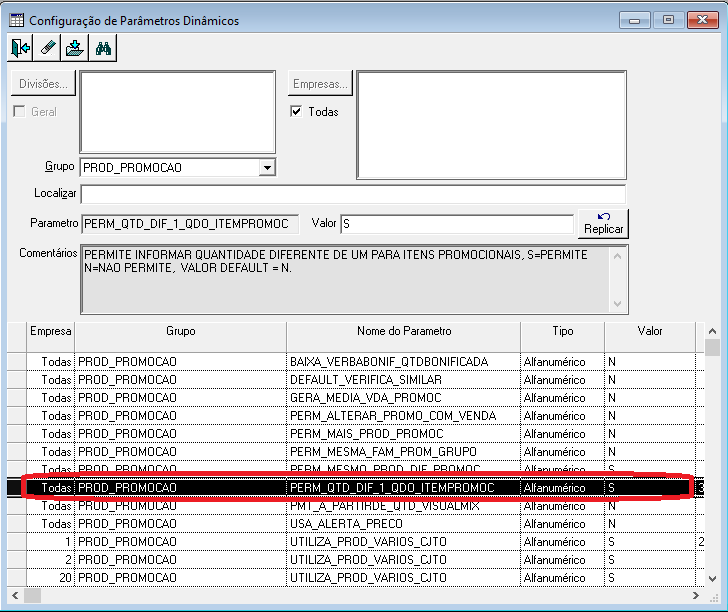Click inside the Comentários text area
The height and width of the screenshot is (612, 728).
pyautogui.click(x=345, y=280)
